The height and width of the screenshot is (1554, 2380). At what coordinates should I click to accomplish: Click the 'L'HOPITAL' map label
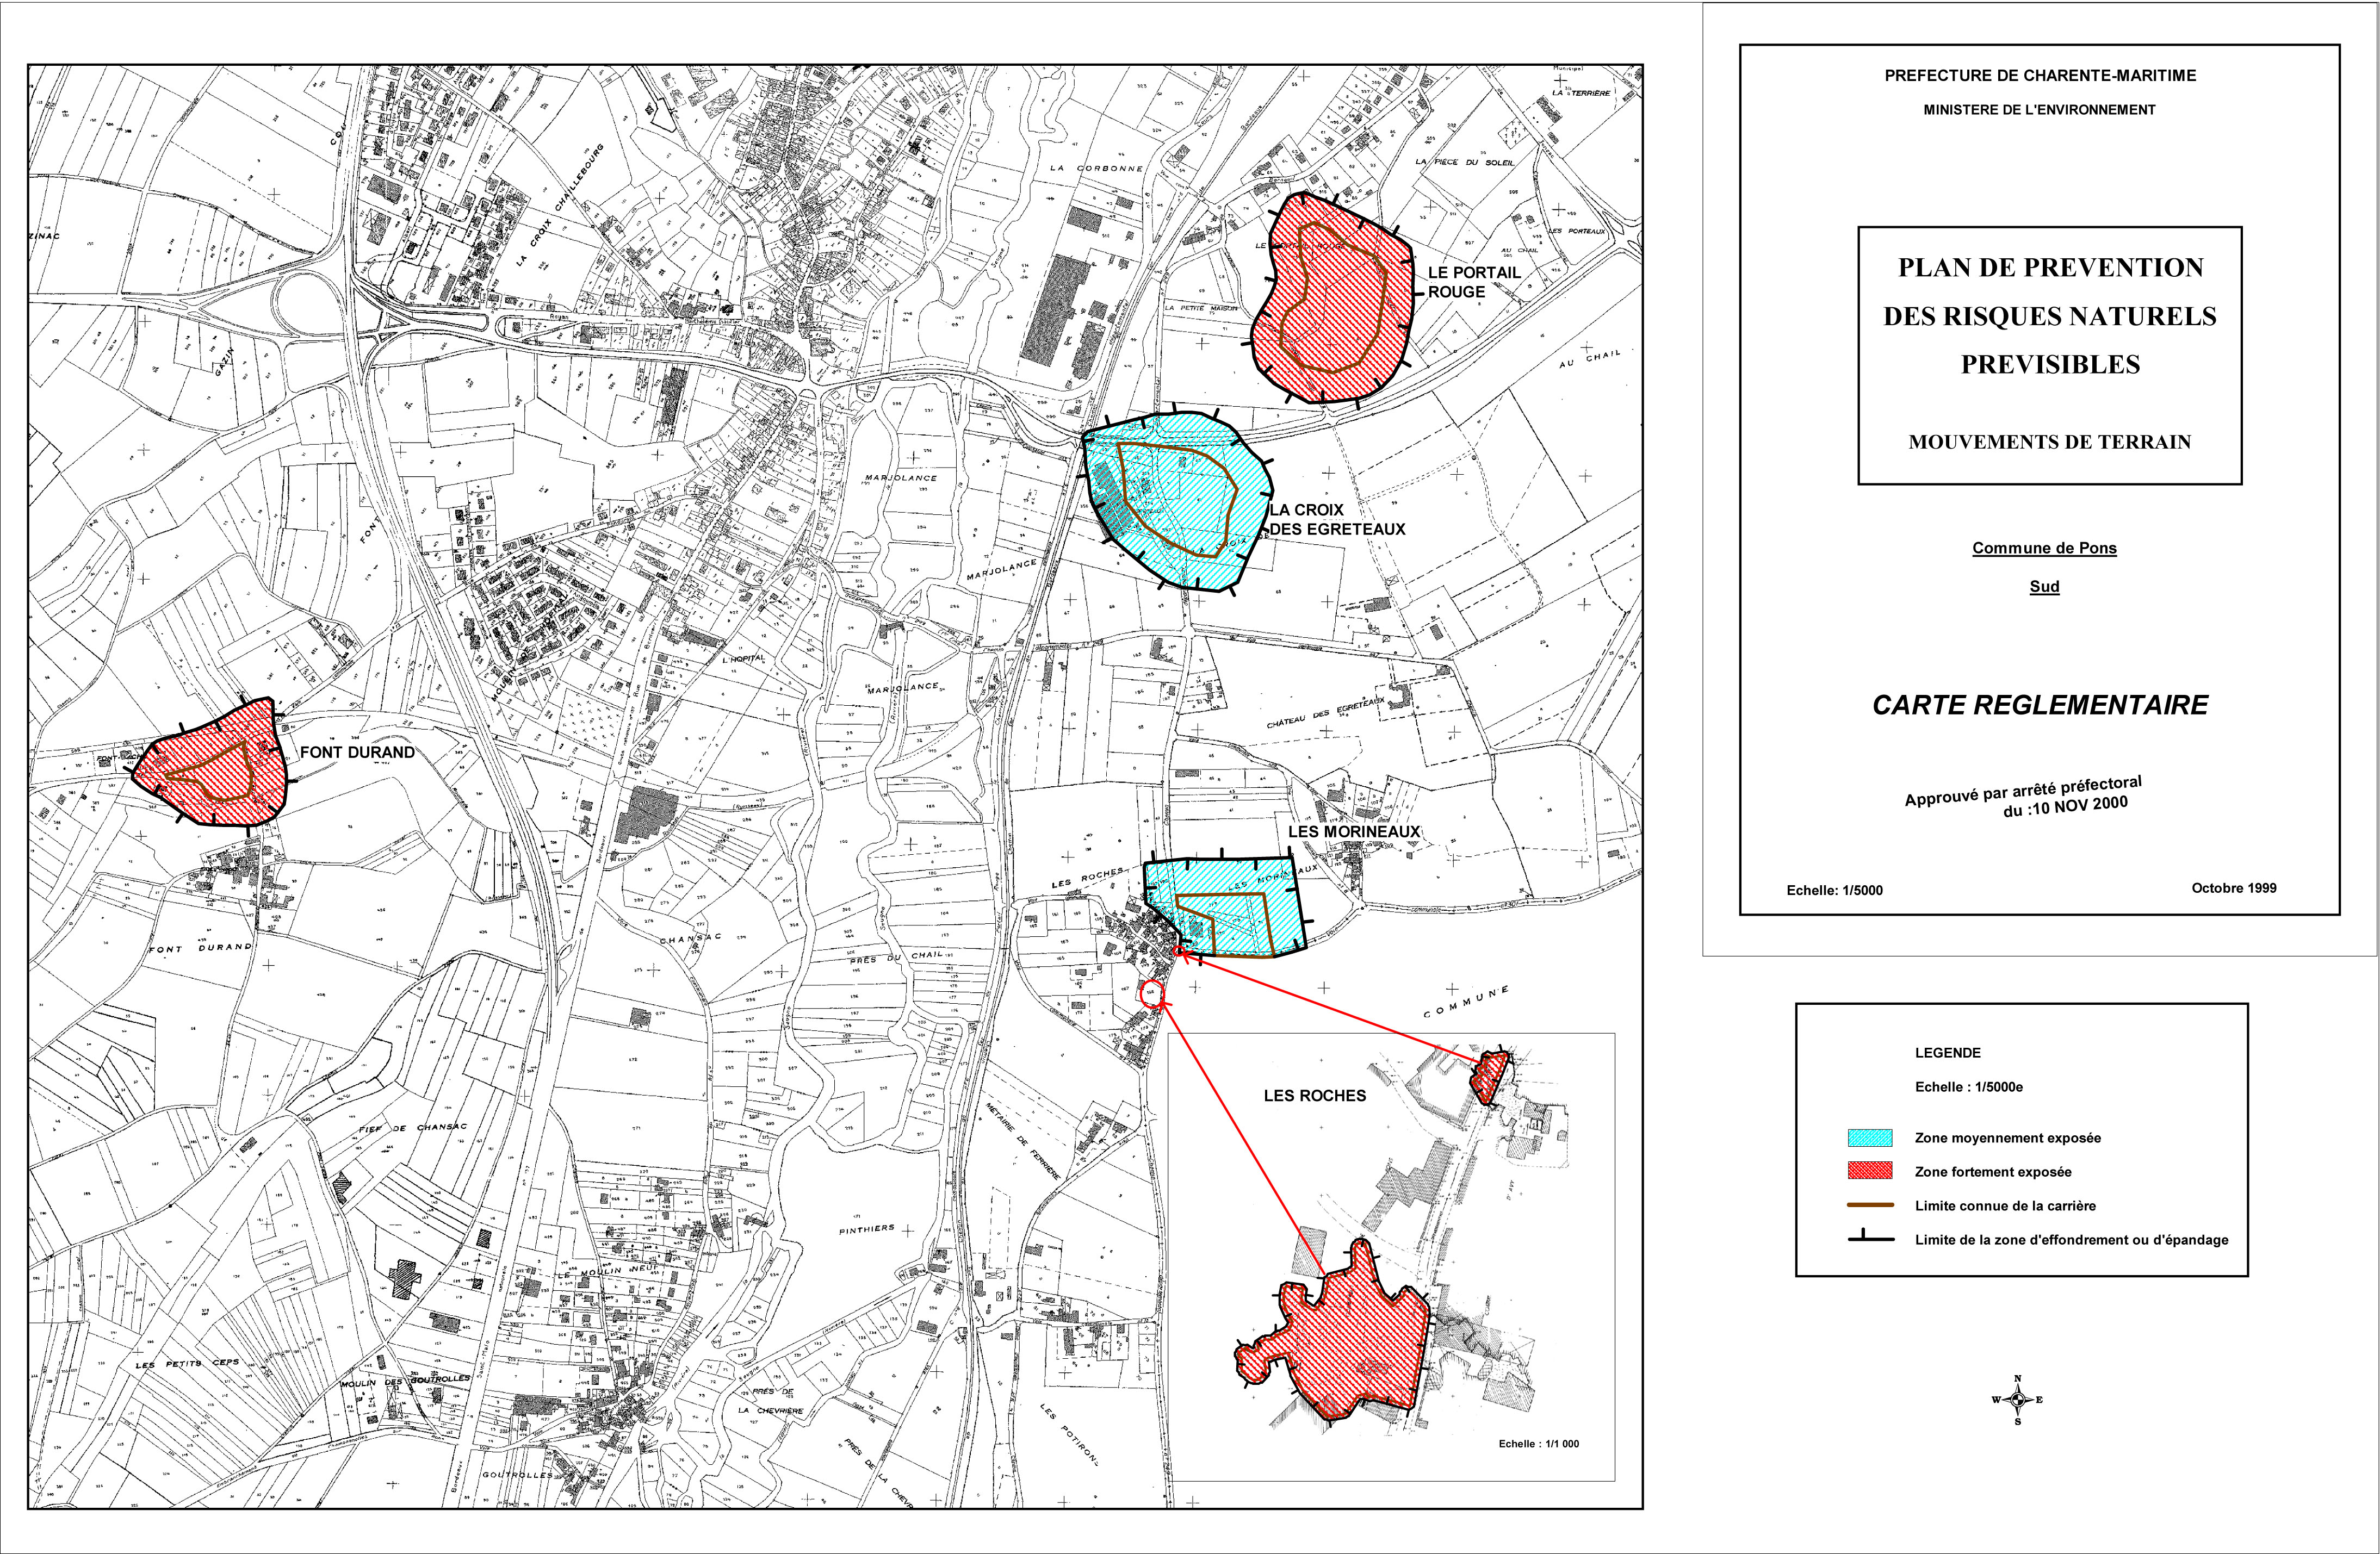click(x=743, y=659)
